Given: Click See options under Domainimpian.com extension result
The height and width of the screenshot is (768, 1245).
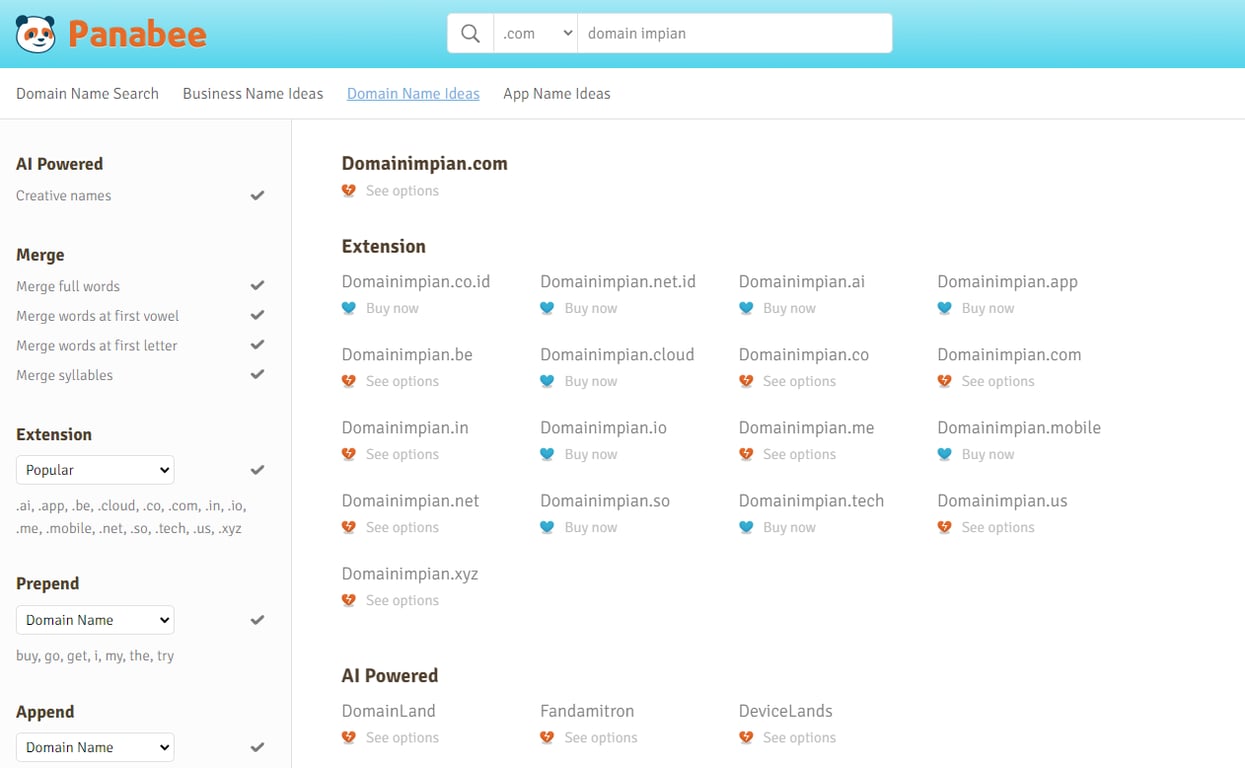Looking at the screenshot, I should (998, 381).
